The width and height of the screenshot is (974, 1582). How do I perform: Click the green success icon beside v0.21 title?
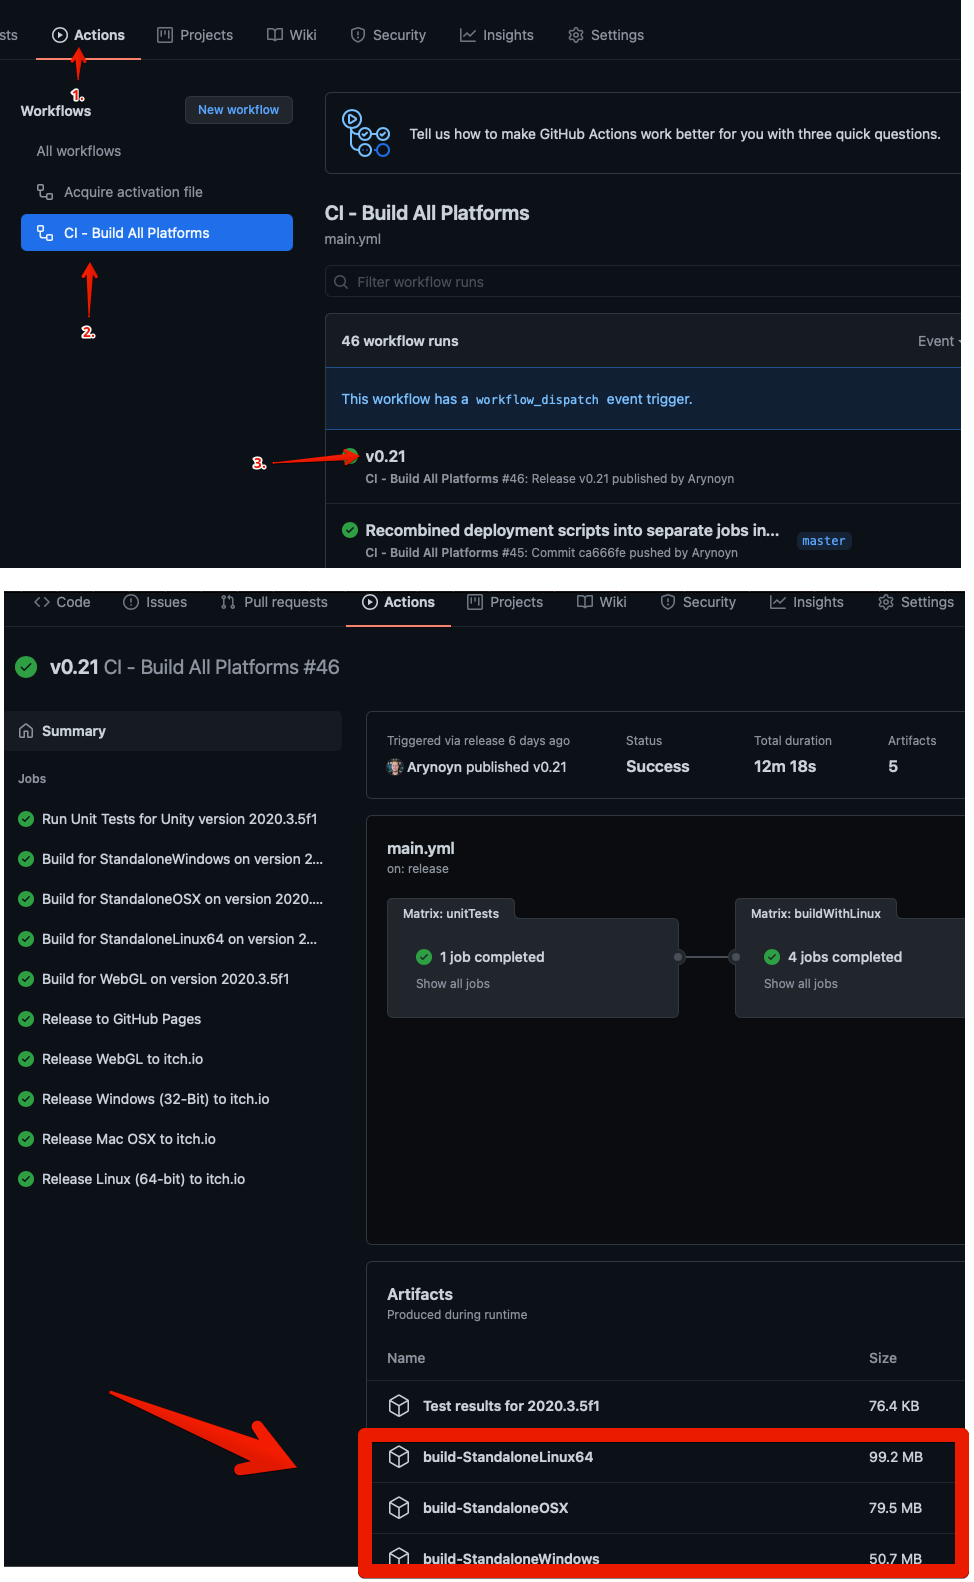coord(27,667)
